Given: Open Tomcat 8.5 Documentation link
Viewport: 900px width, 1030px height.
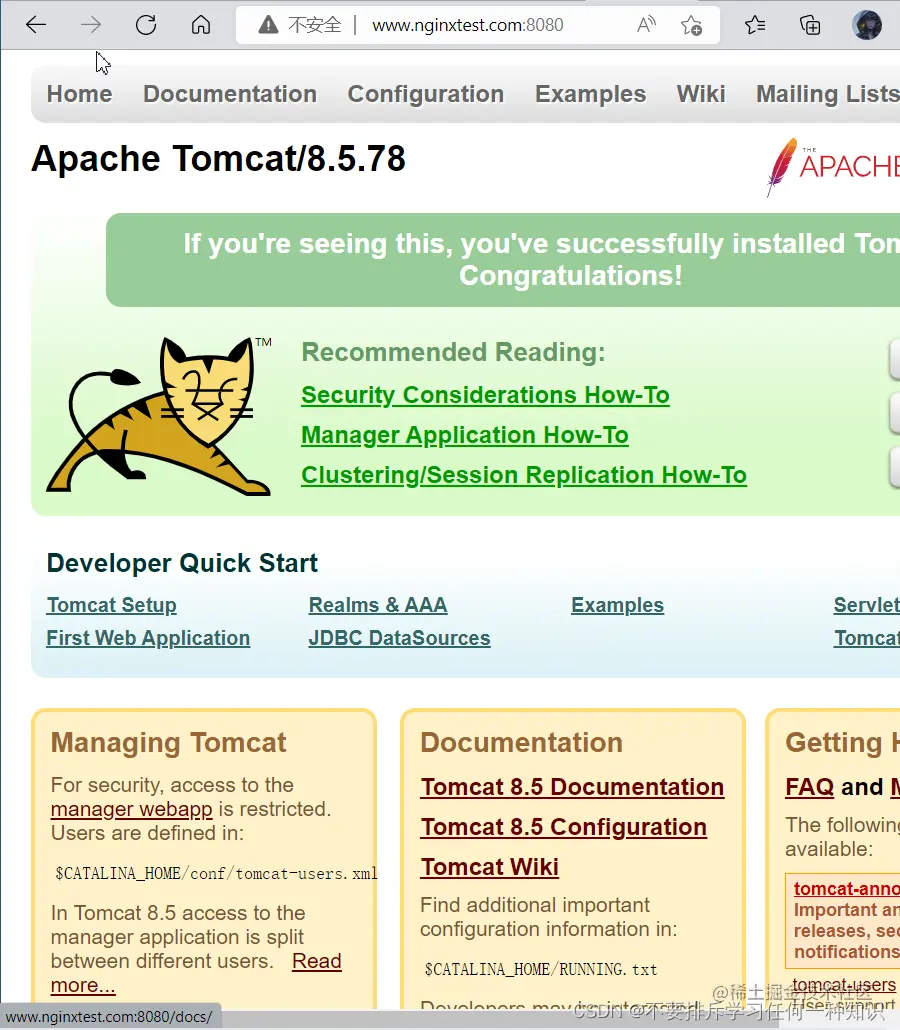Looking at the screenshot, I should coord(572,787).
